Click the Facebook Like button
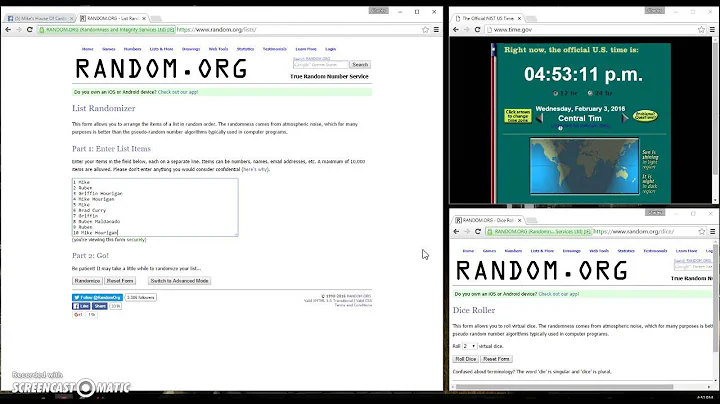The width and height of the screenshot is (720, 404). coord(81,306)
